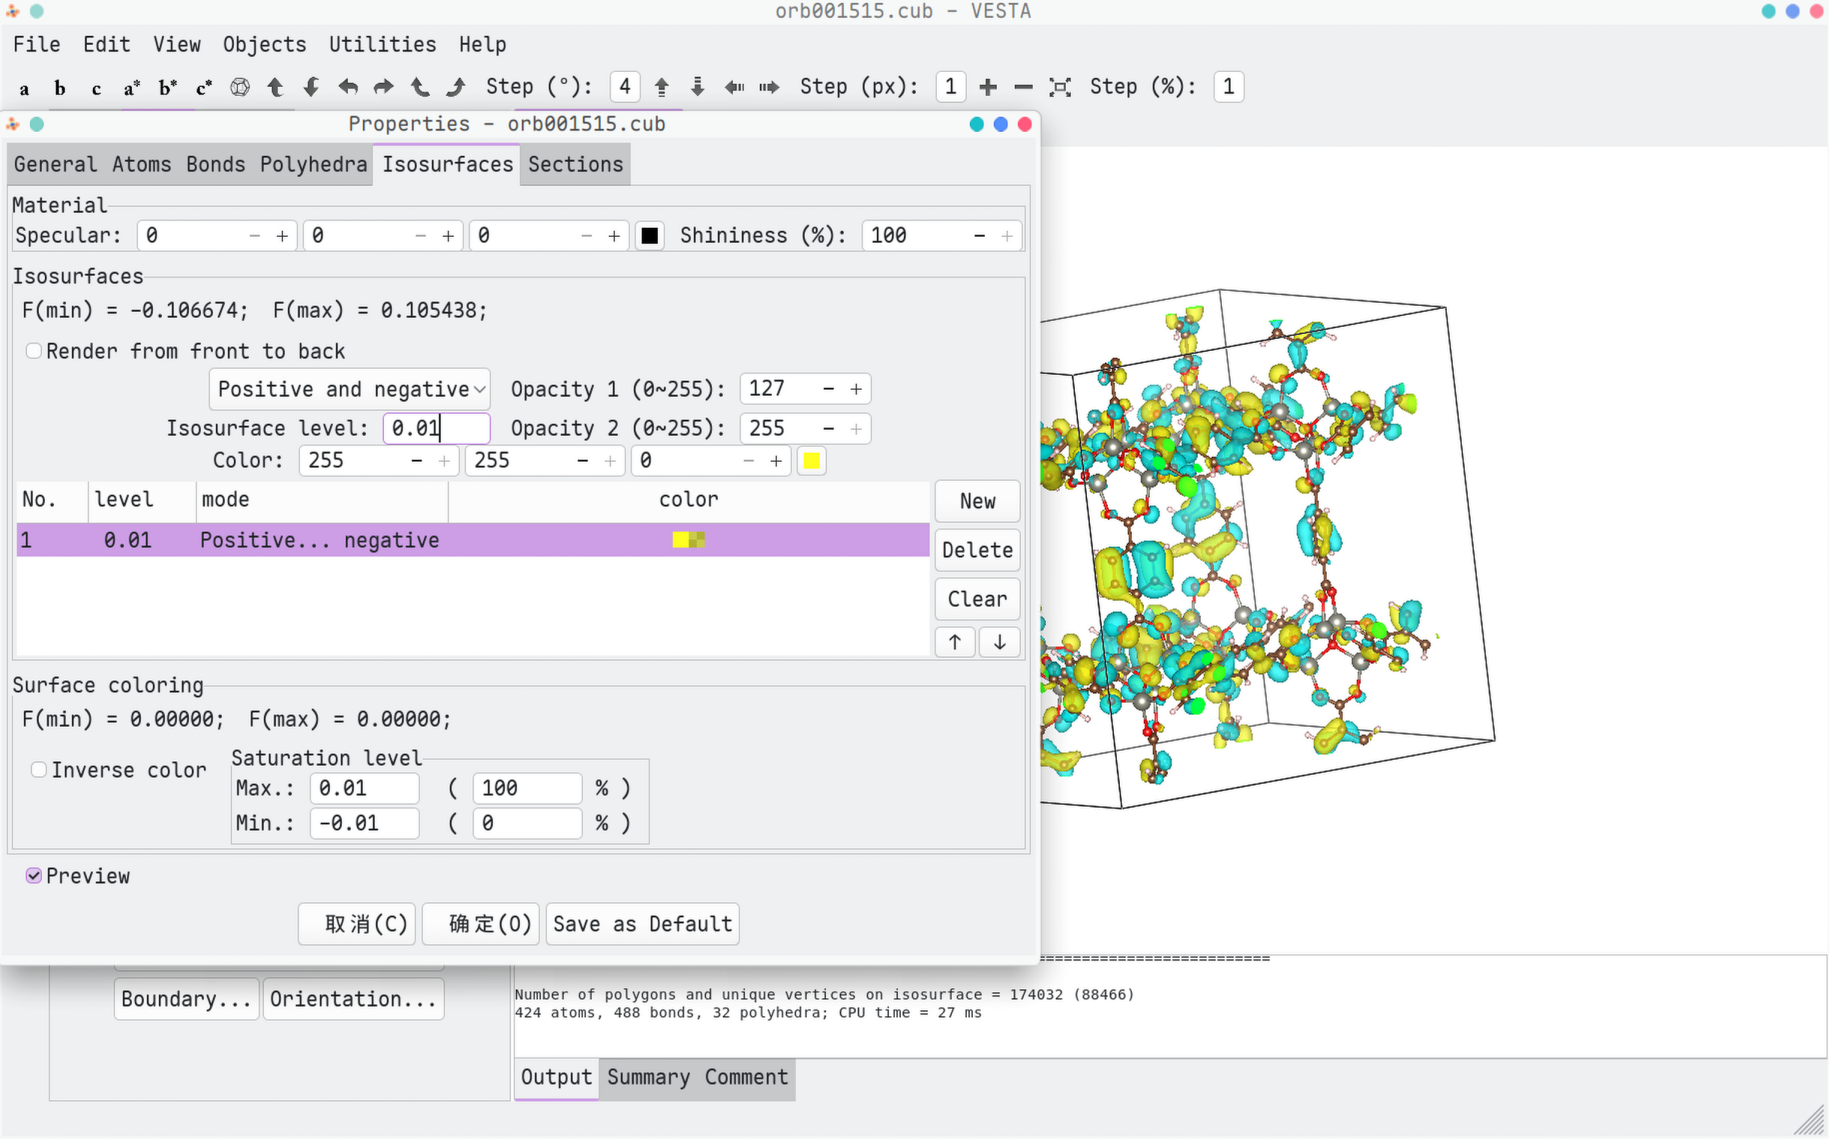
Task: Open the yellow isosurface color swatch
Action: (x=811, y=461)
